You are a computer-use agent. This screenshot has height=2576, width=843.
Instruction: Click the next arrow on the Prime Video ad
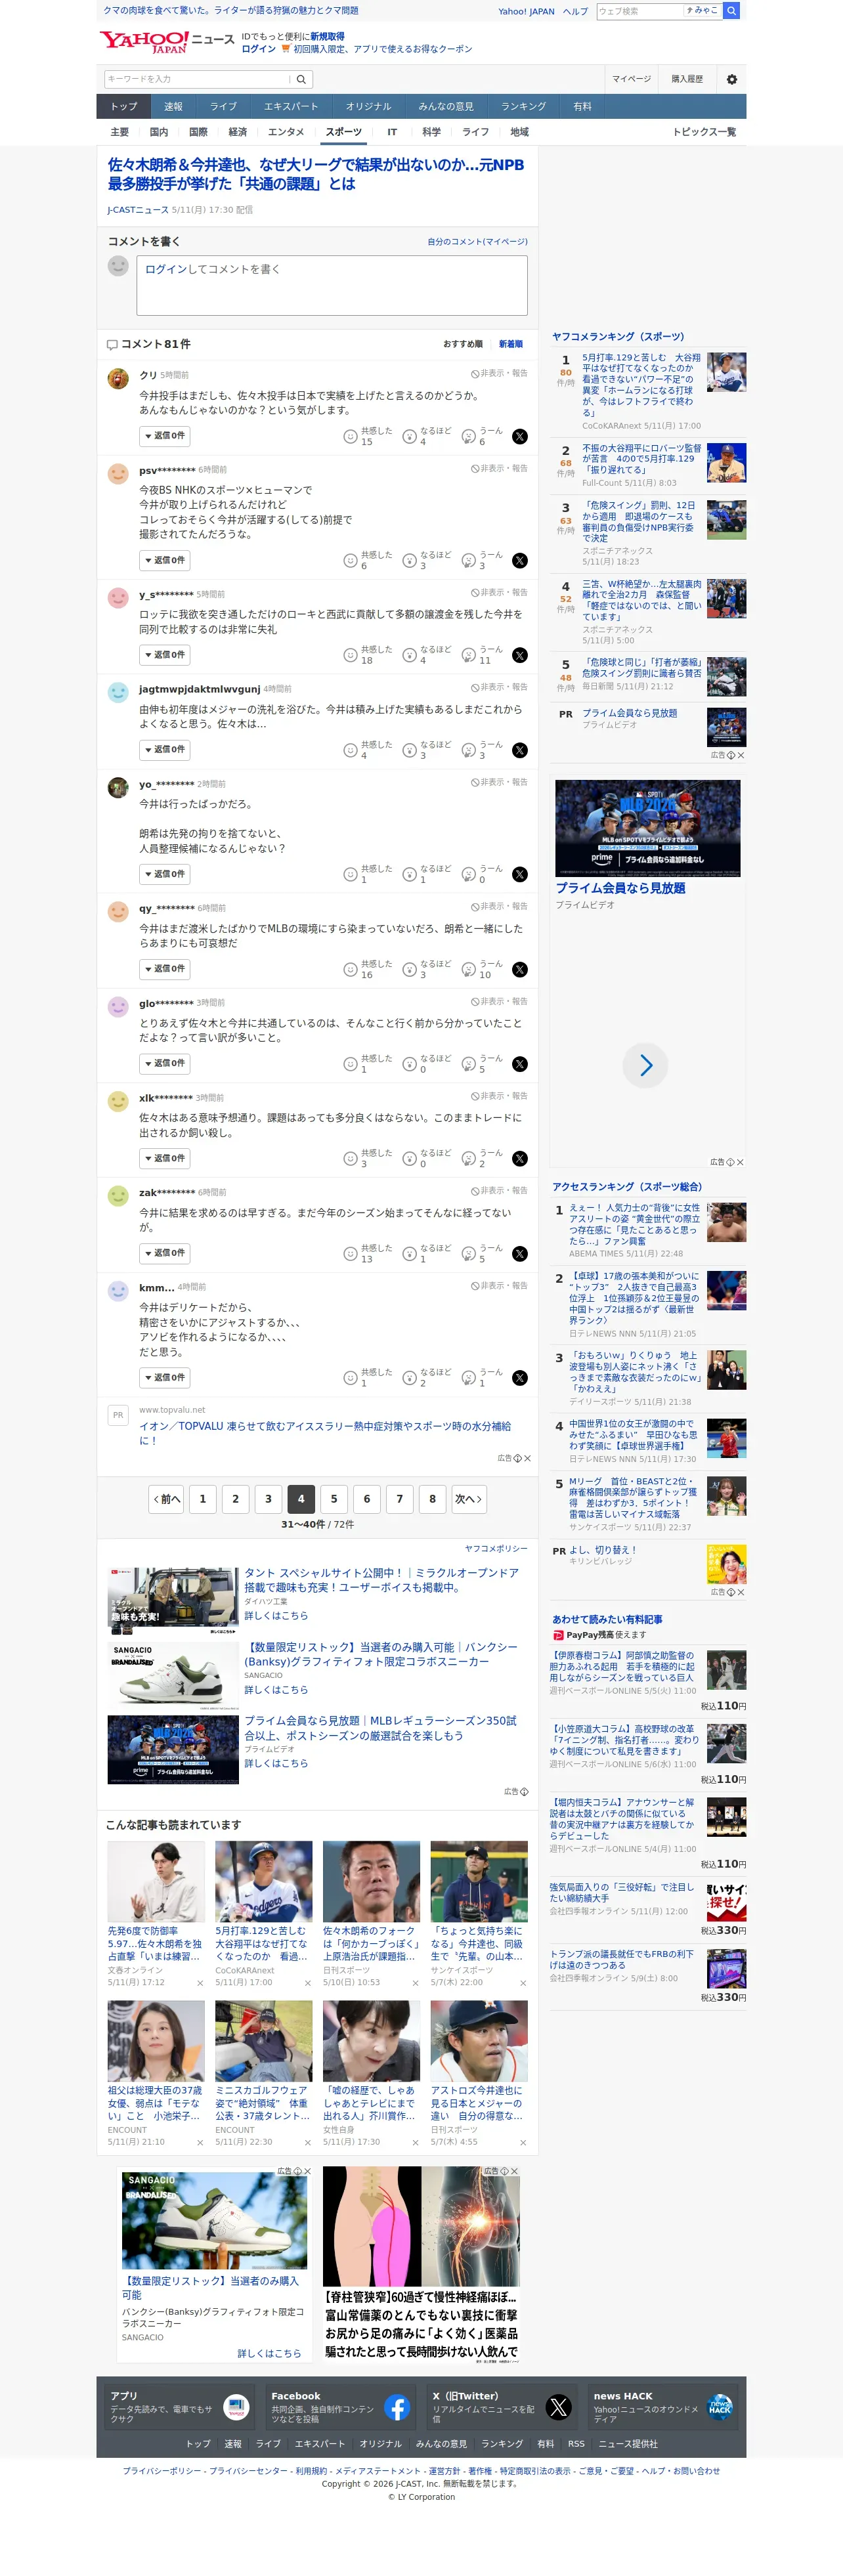645,1066
